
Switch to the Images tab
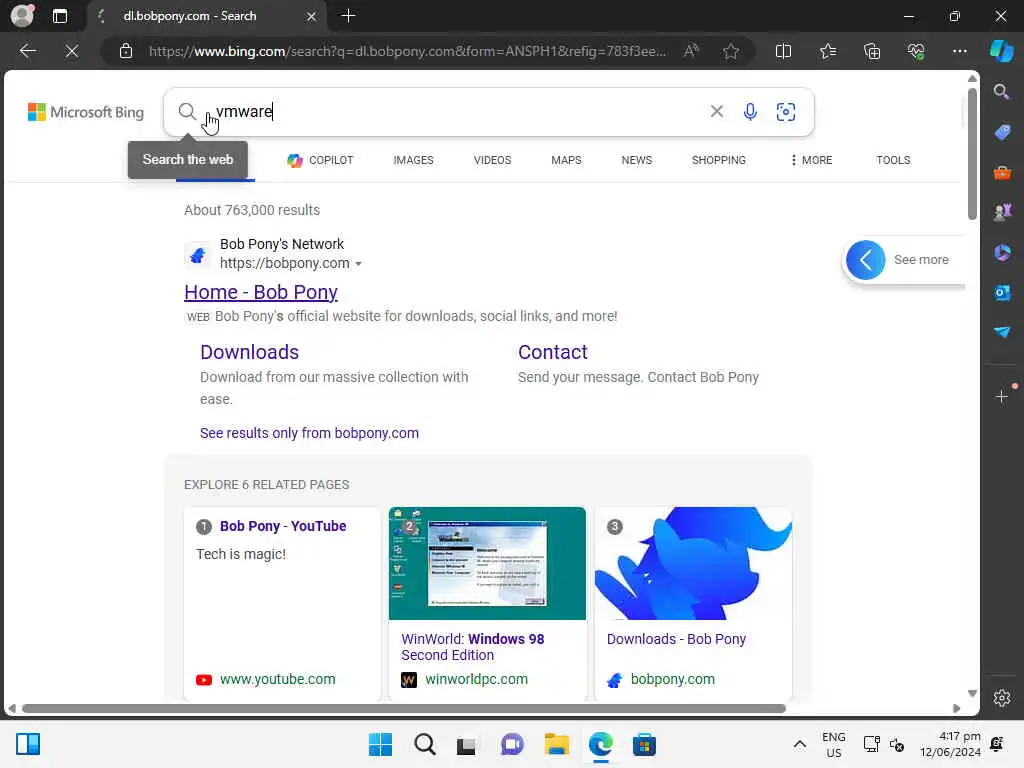(x=413, y=160)
